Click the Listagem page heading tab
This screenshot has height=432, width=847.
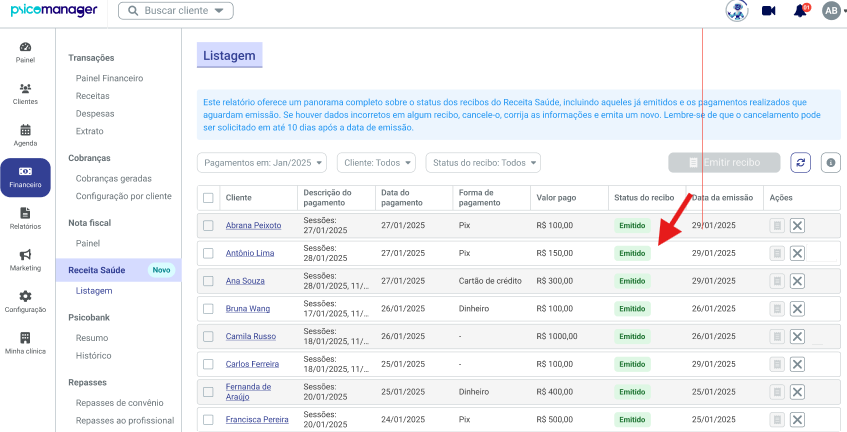(x=230, y=55)
